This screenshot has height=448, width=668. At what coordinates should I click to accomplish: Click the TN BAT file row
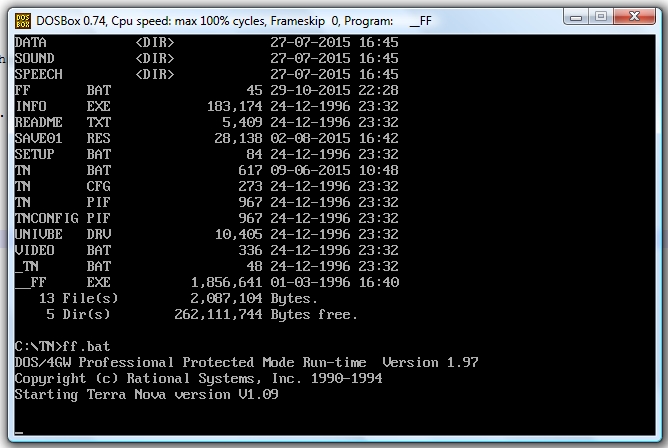(x=207, y=170)
